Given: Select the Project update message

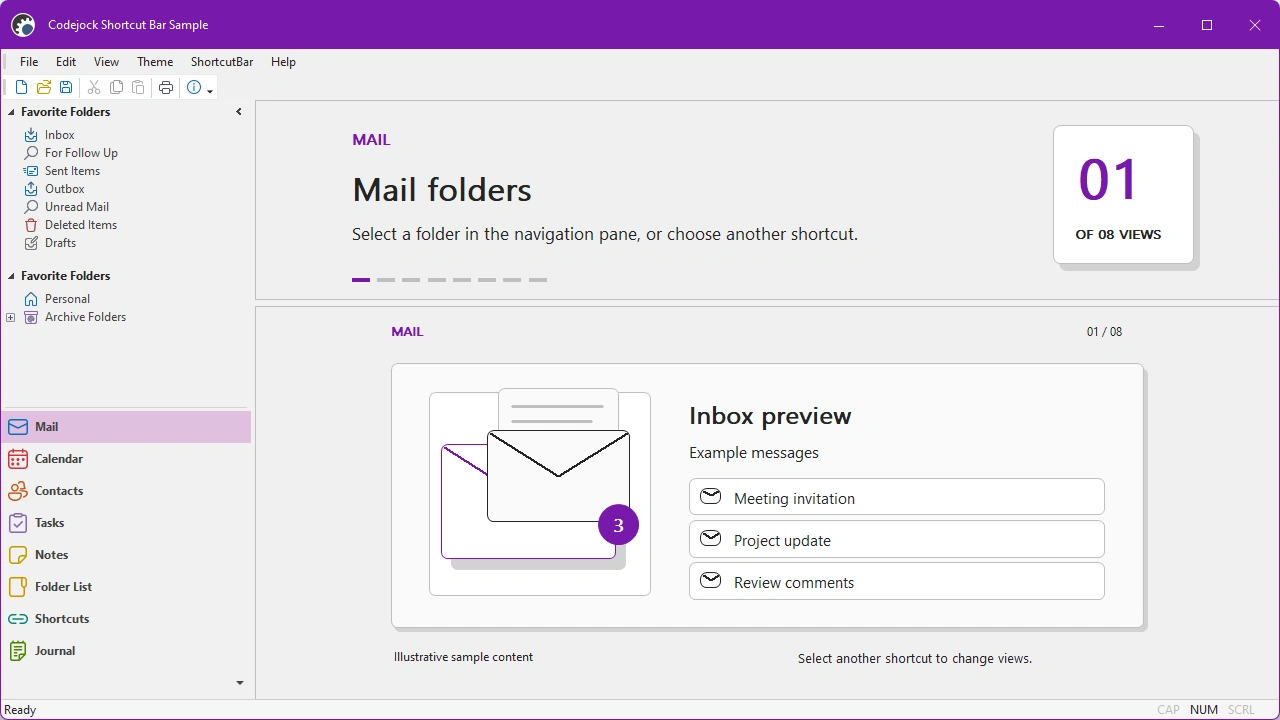Looking at the screenshot, I should pyautogui.click(x=897, y=539).
